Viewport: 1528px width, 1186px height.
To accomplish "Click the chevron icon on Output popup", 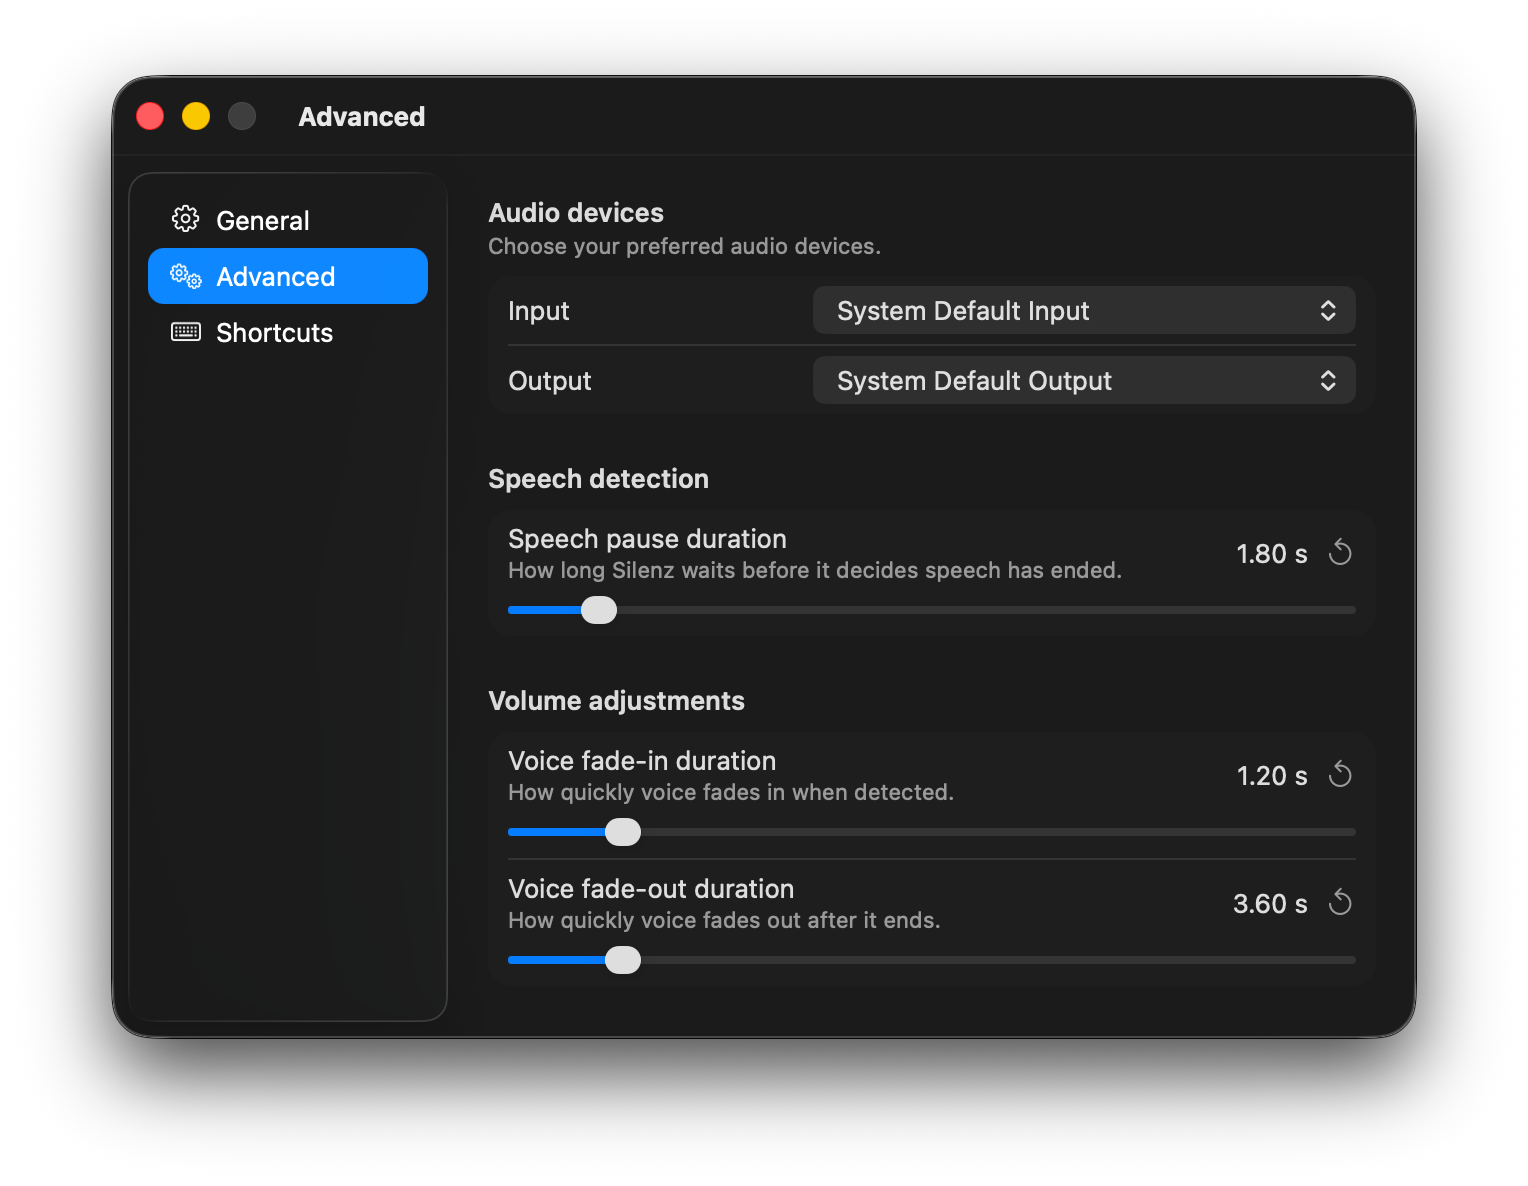I will [x=1328, y=380].
